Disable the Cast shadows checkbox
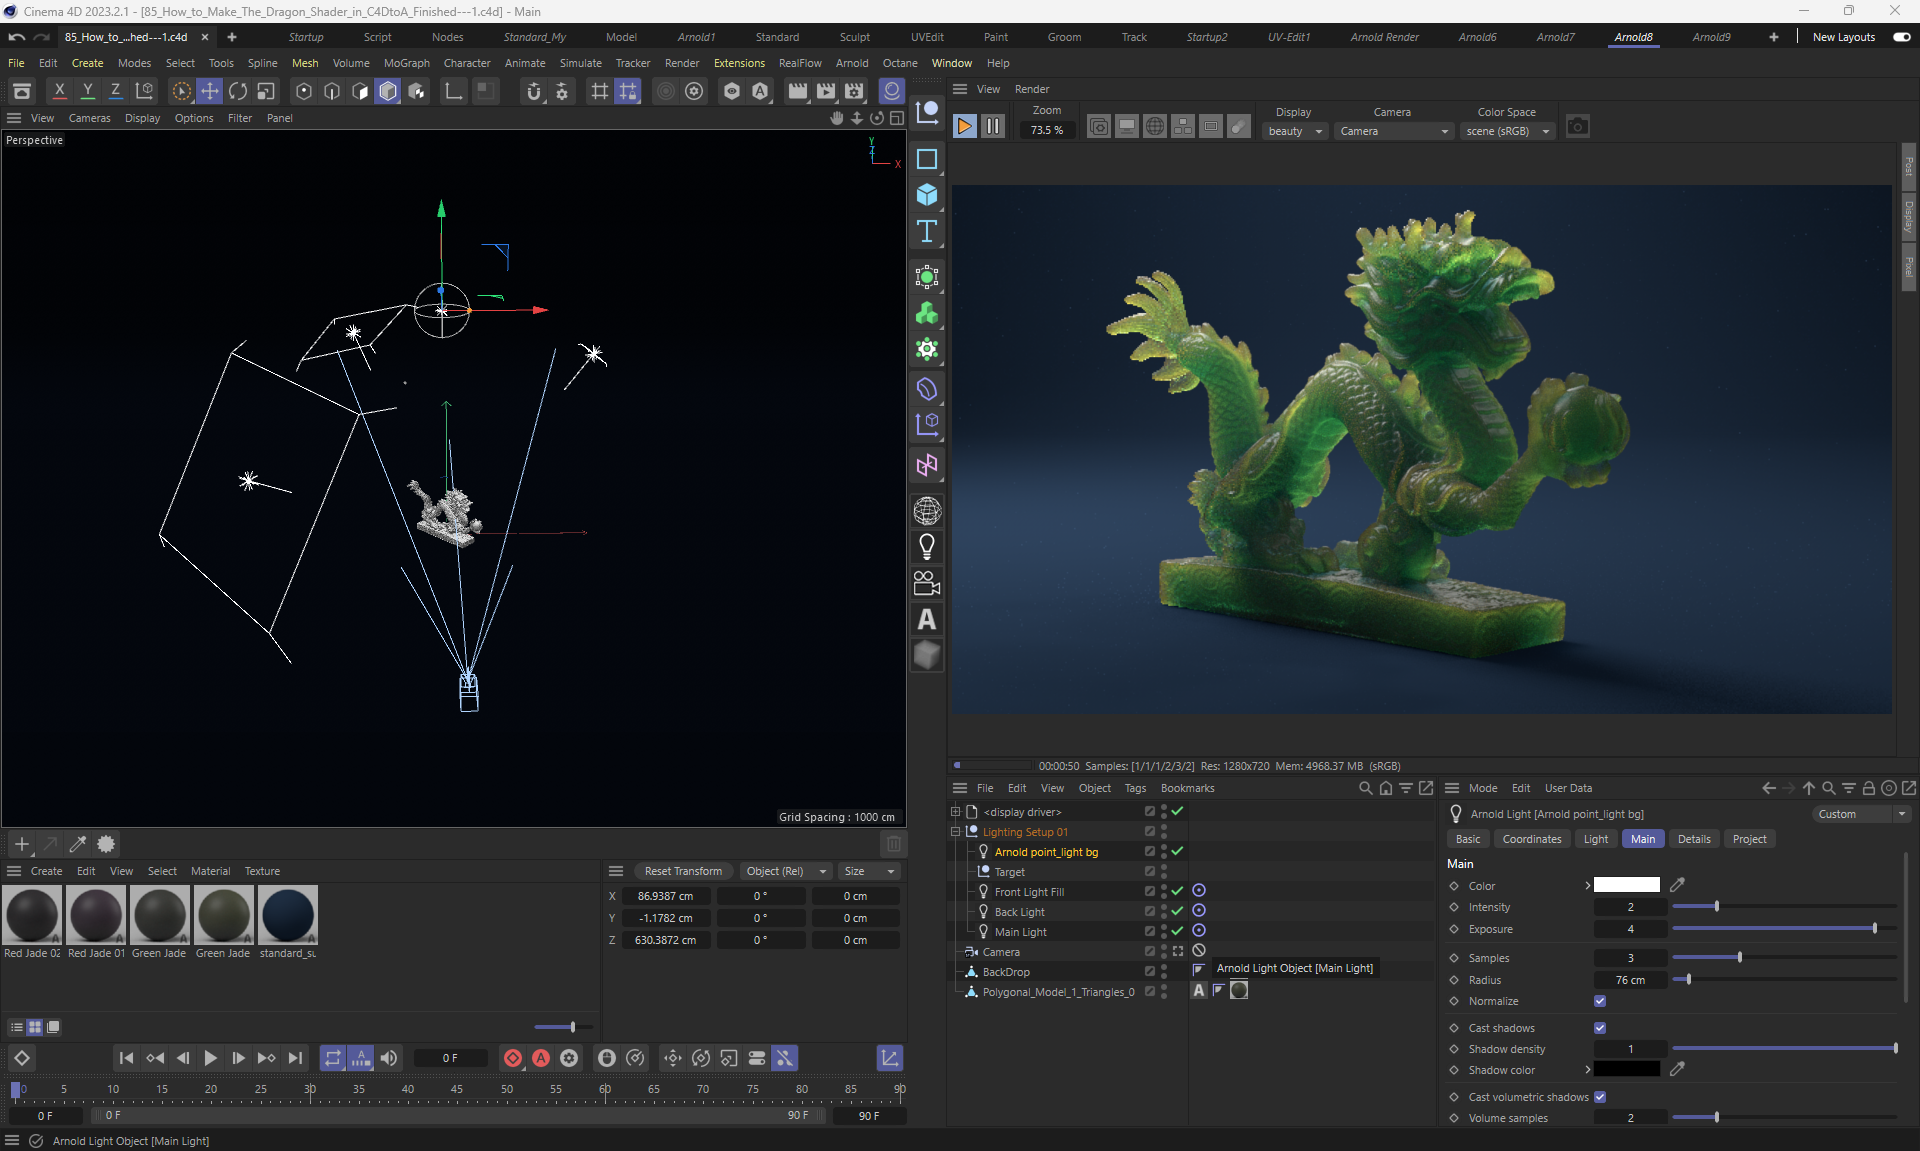 click(1600, 1028)
